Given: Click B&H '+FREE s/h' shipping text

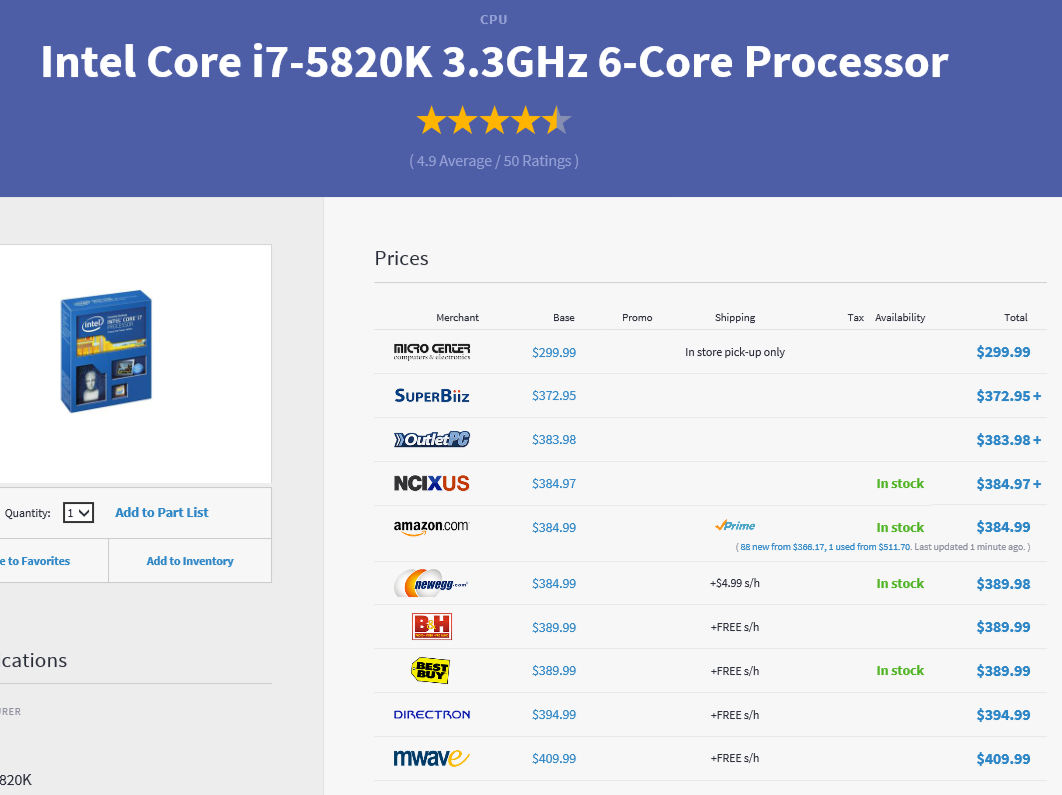Looking at the screenshot, I should pyautogui.click(x=735, y=627).
